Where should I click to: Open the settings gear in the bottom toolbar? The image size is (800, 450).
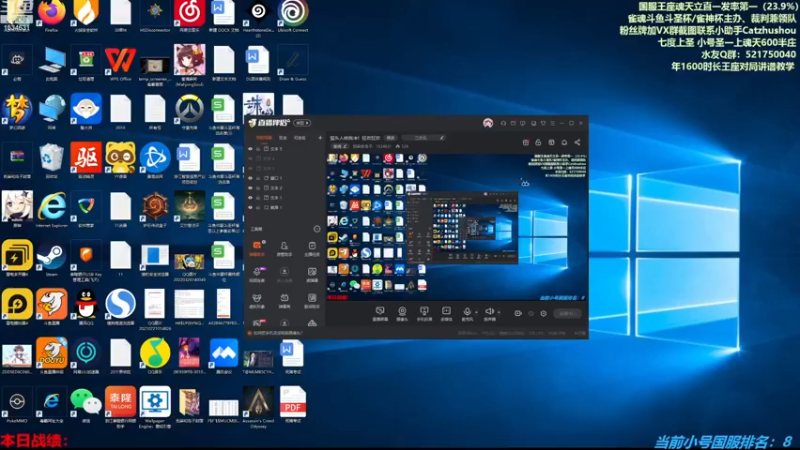point(543,313)
